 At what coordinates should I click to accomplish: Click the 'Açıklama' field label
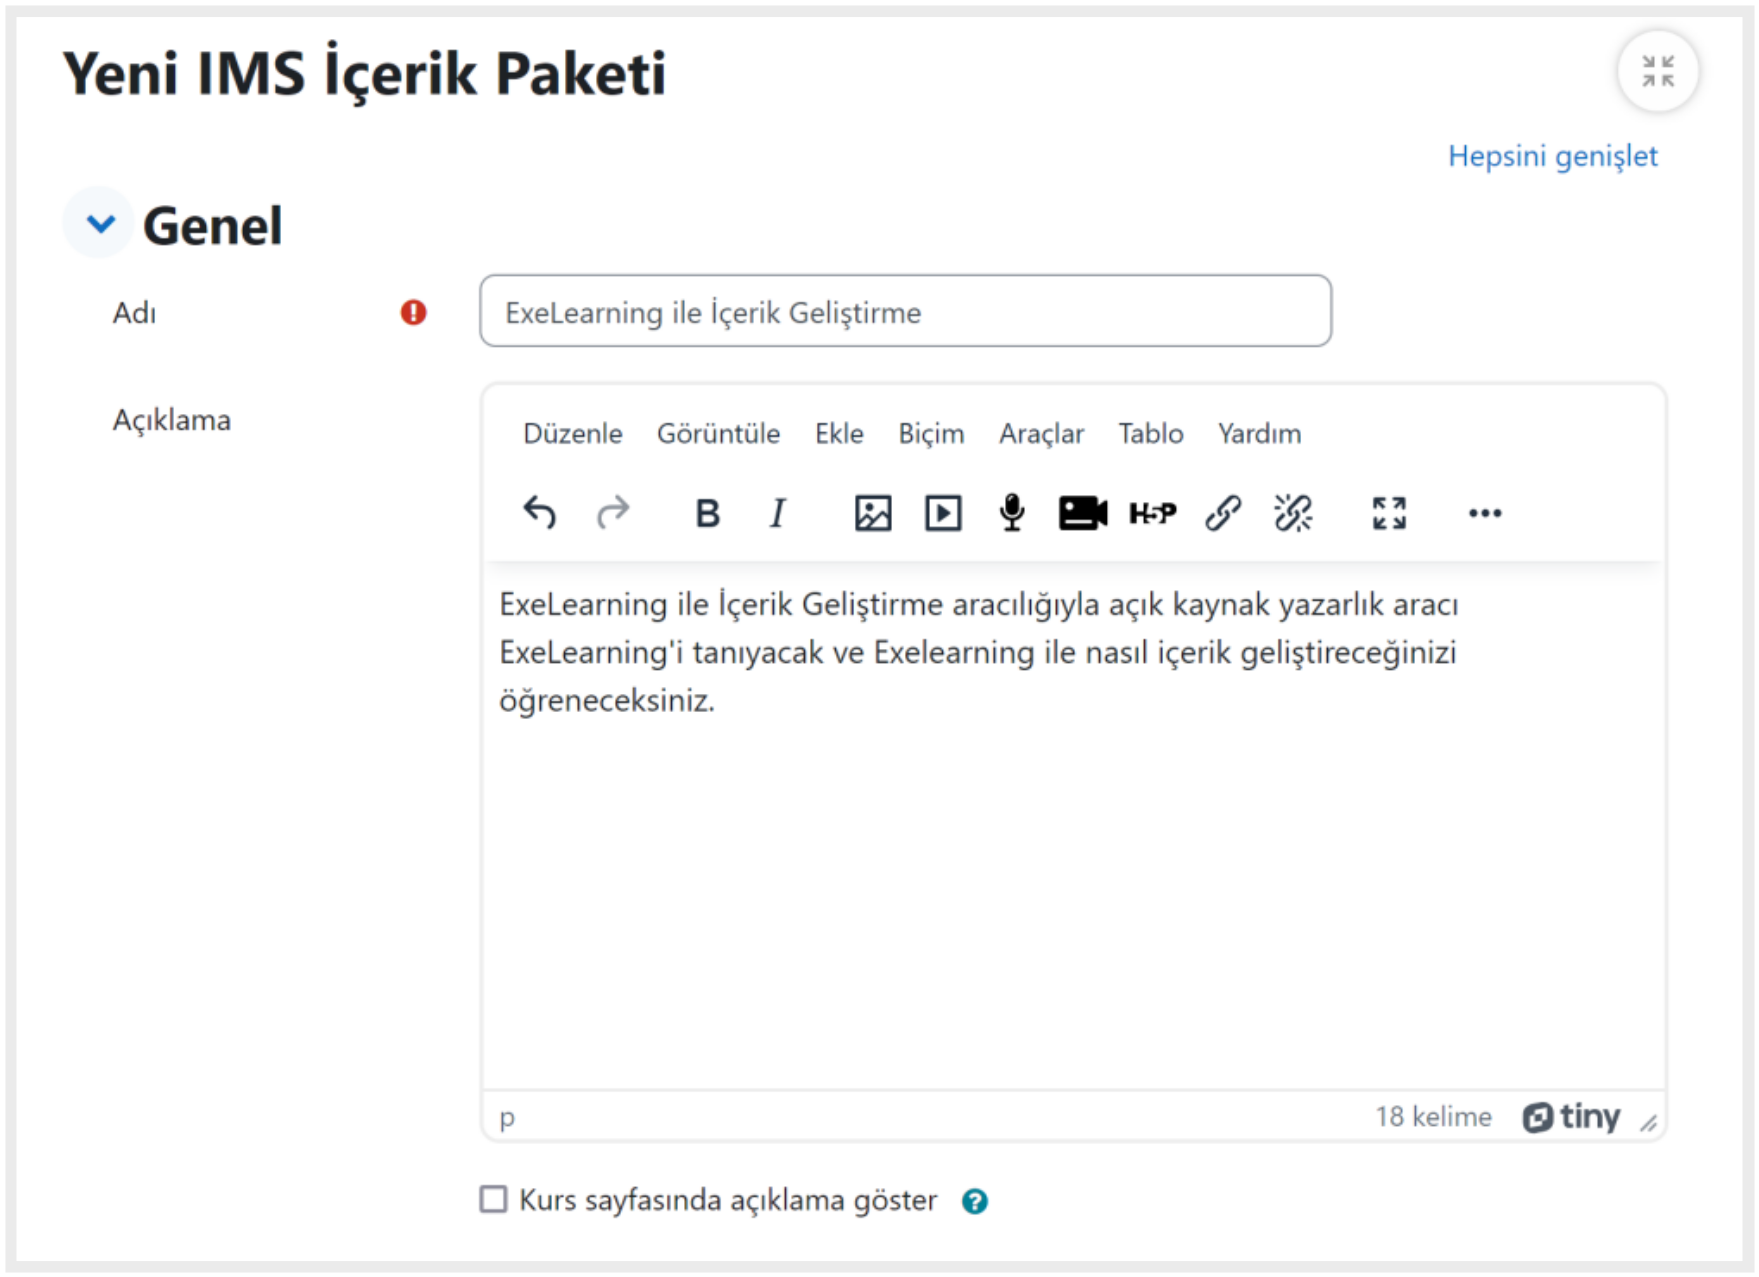(171, 420)
